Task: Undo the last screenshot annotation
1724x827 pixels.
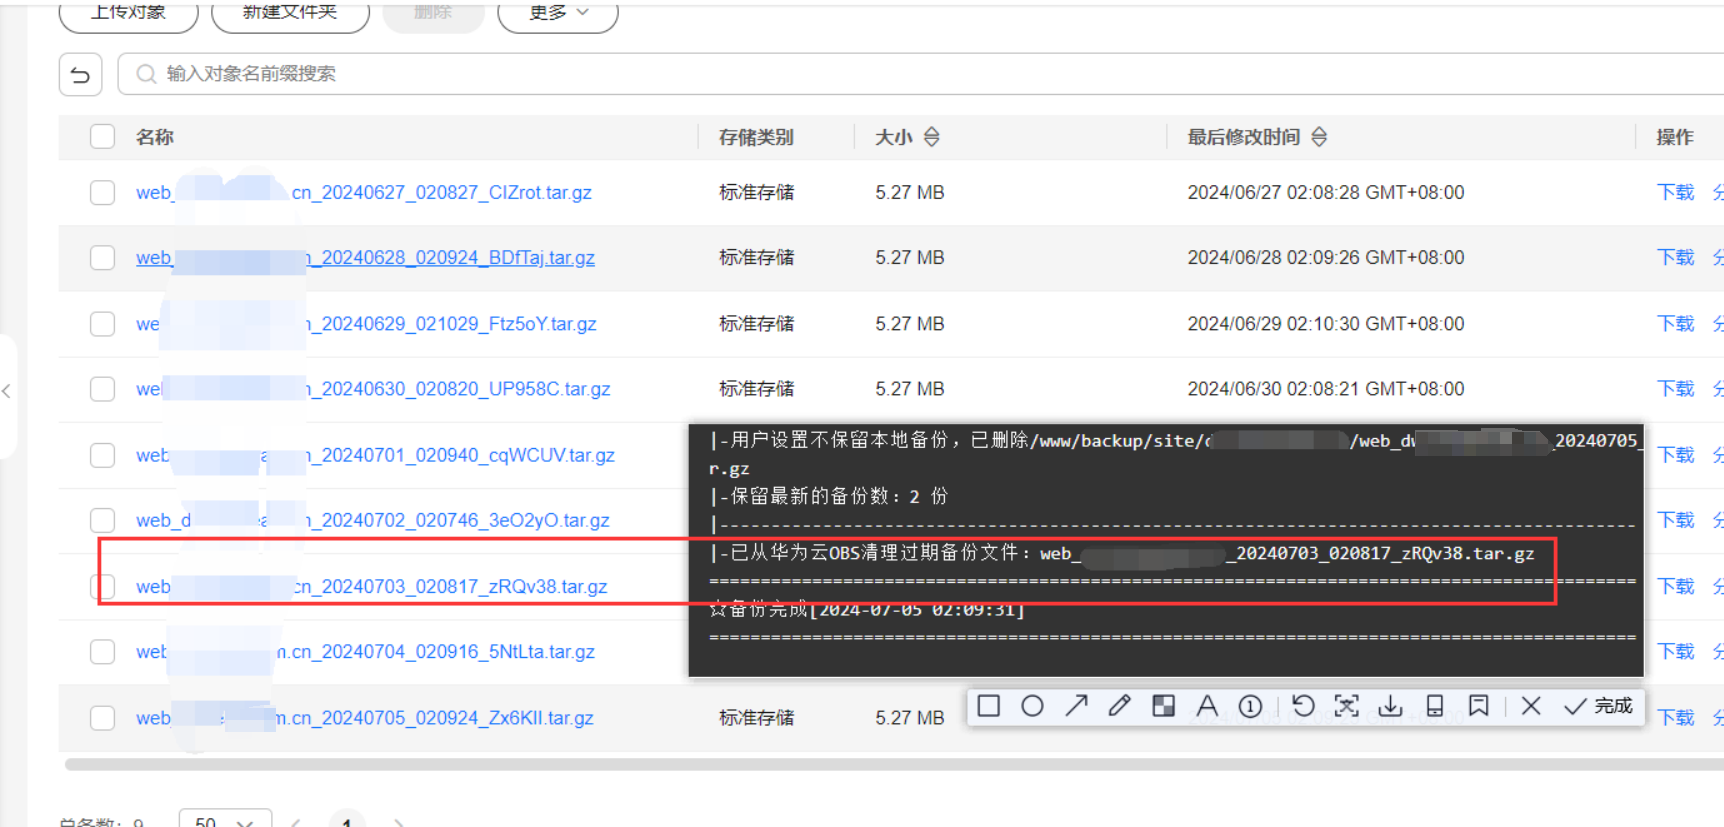Action: click(1302, 706)
